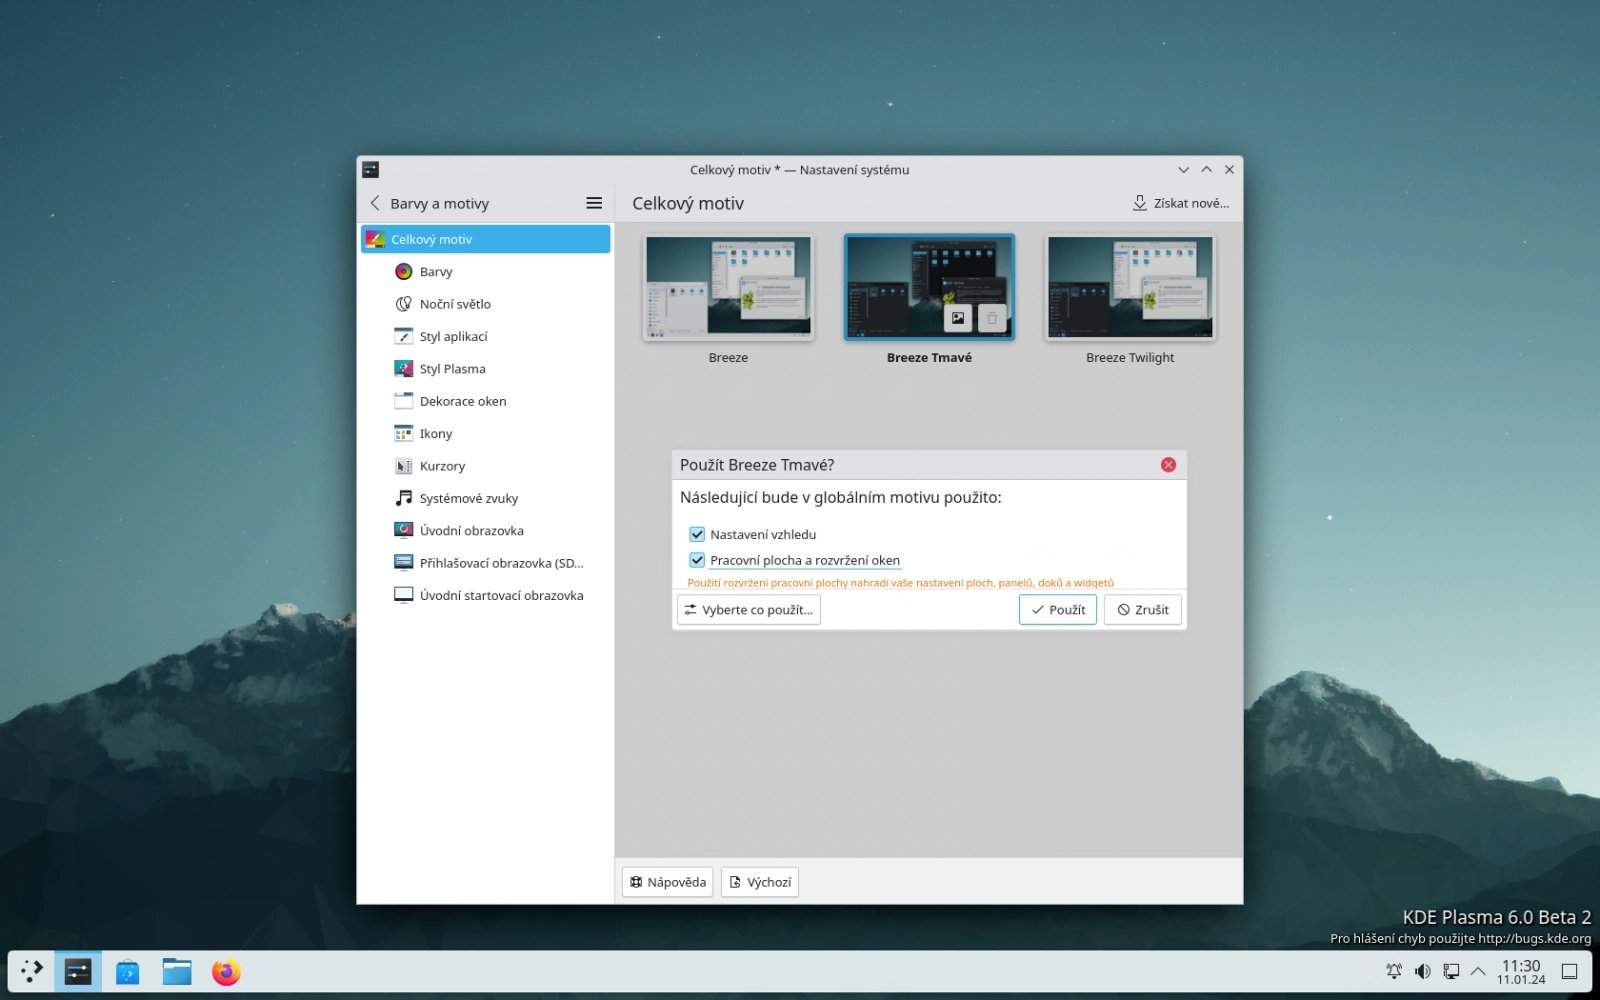1600x1000 pixels.
Task: Select the Breeze Tmavé theme thumbnail
Action: (x=929, y=288)
